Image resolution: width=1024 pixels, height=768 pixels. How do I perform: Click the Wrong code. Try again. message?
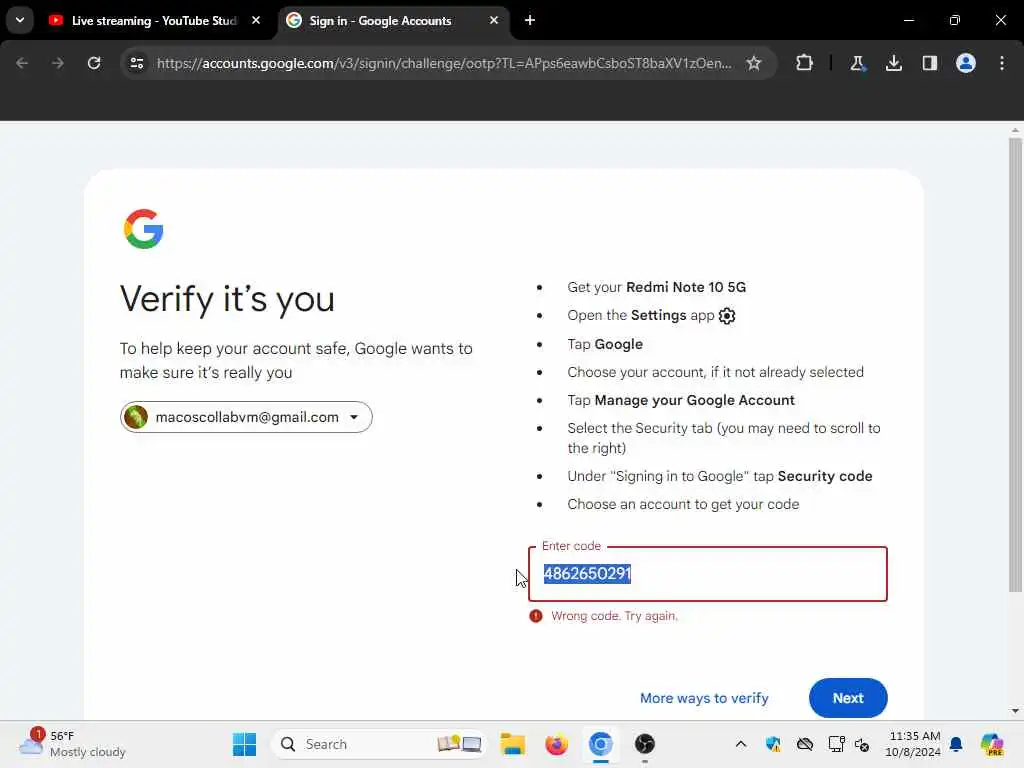pyautogui.click(x=614, y=616)
